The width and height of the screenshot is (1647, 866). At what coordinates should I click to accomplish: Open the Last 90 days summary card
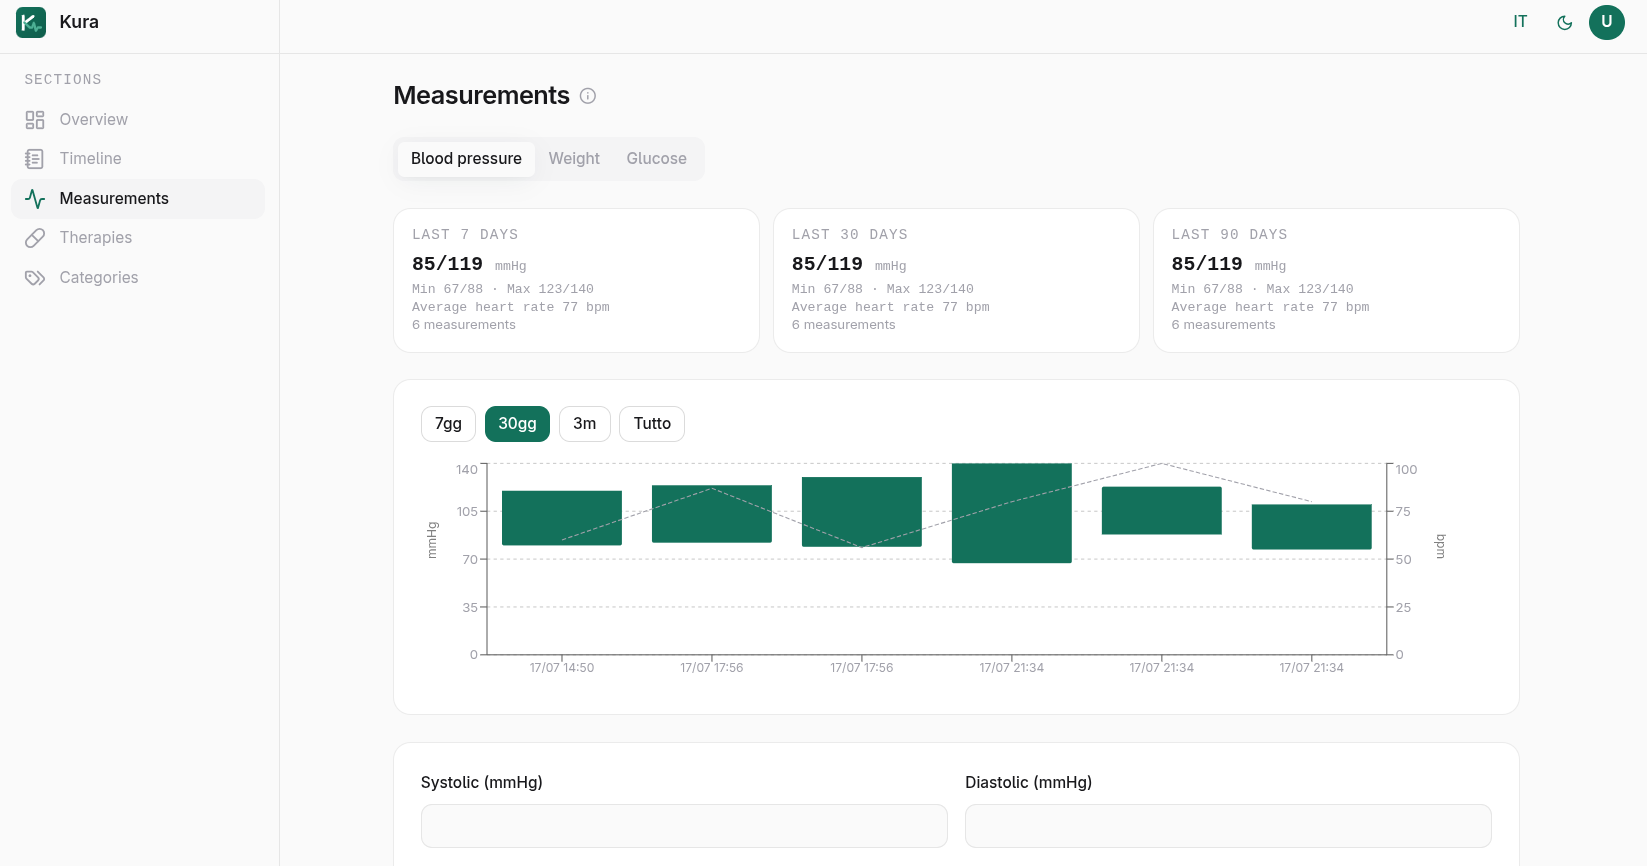point(1336,281)
